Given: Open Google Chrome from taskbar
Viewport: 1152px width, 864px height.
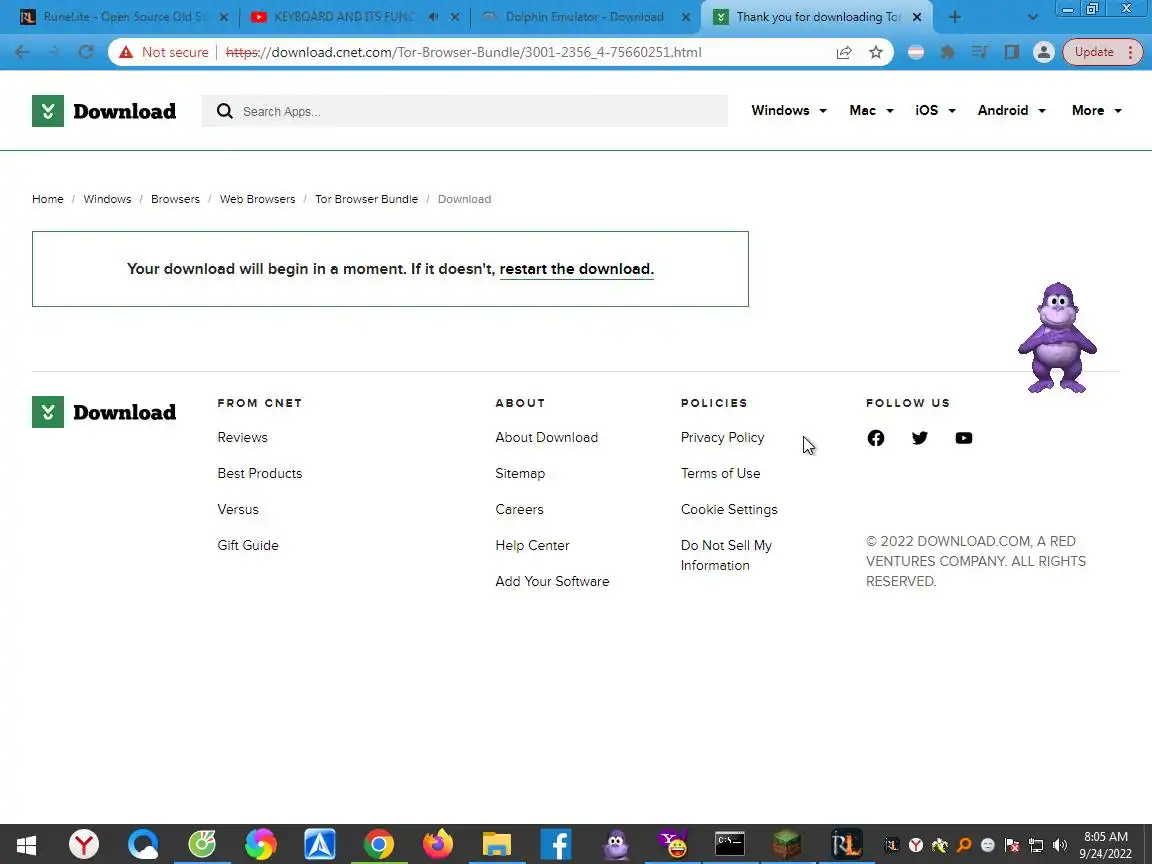Looking at the screenshot, I should pos(378,845).
